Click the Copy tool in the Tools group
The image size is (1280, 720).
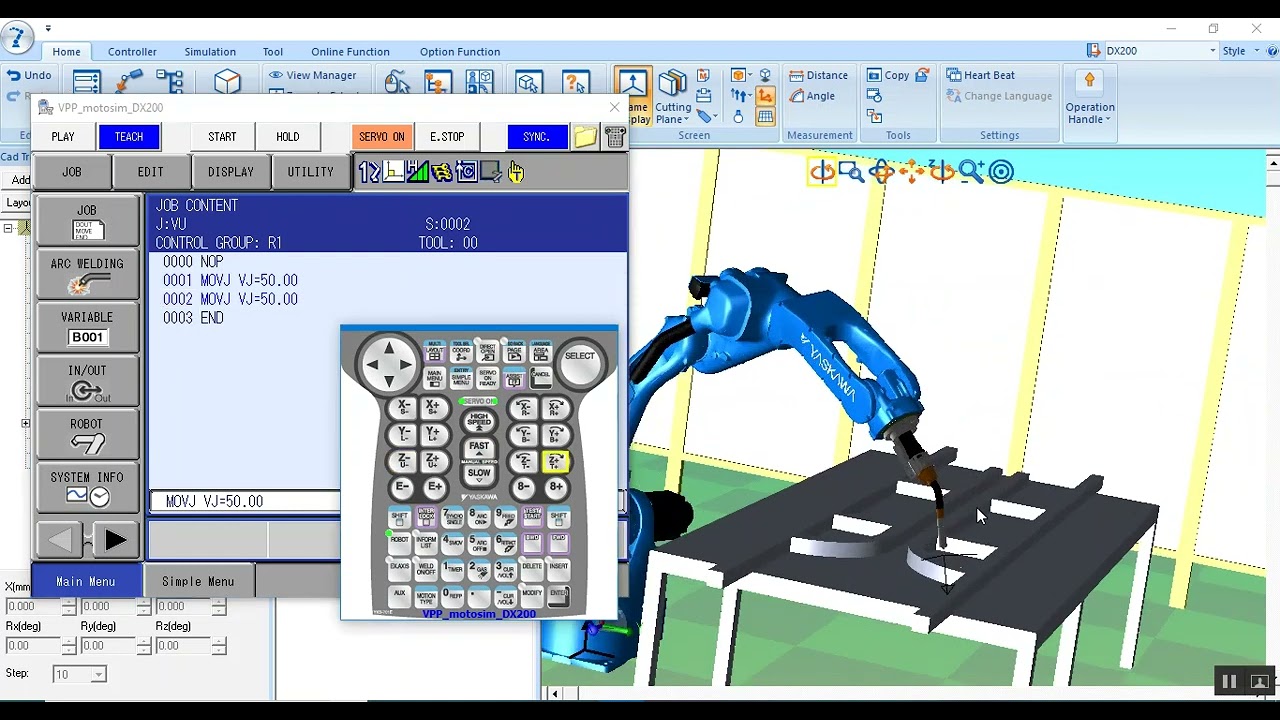coord(888,75)
